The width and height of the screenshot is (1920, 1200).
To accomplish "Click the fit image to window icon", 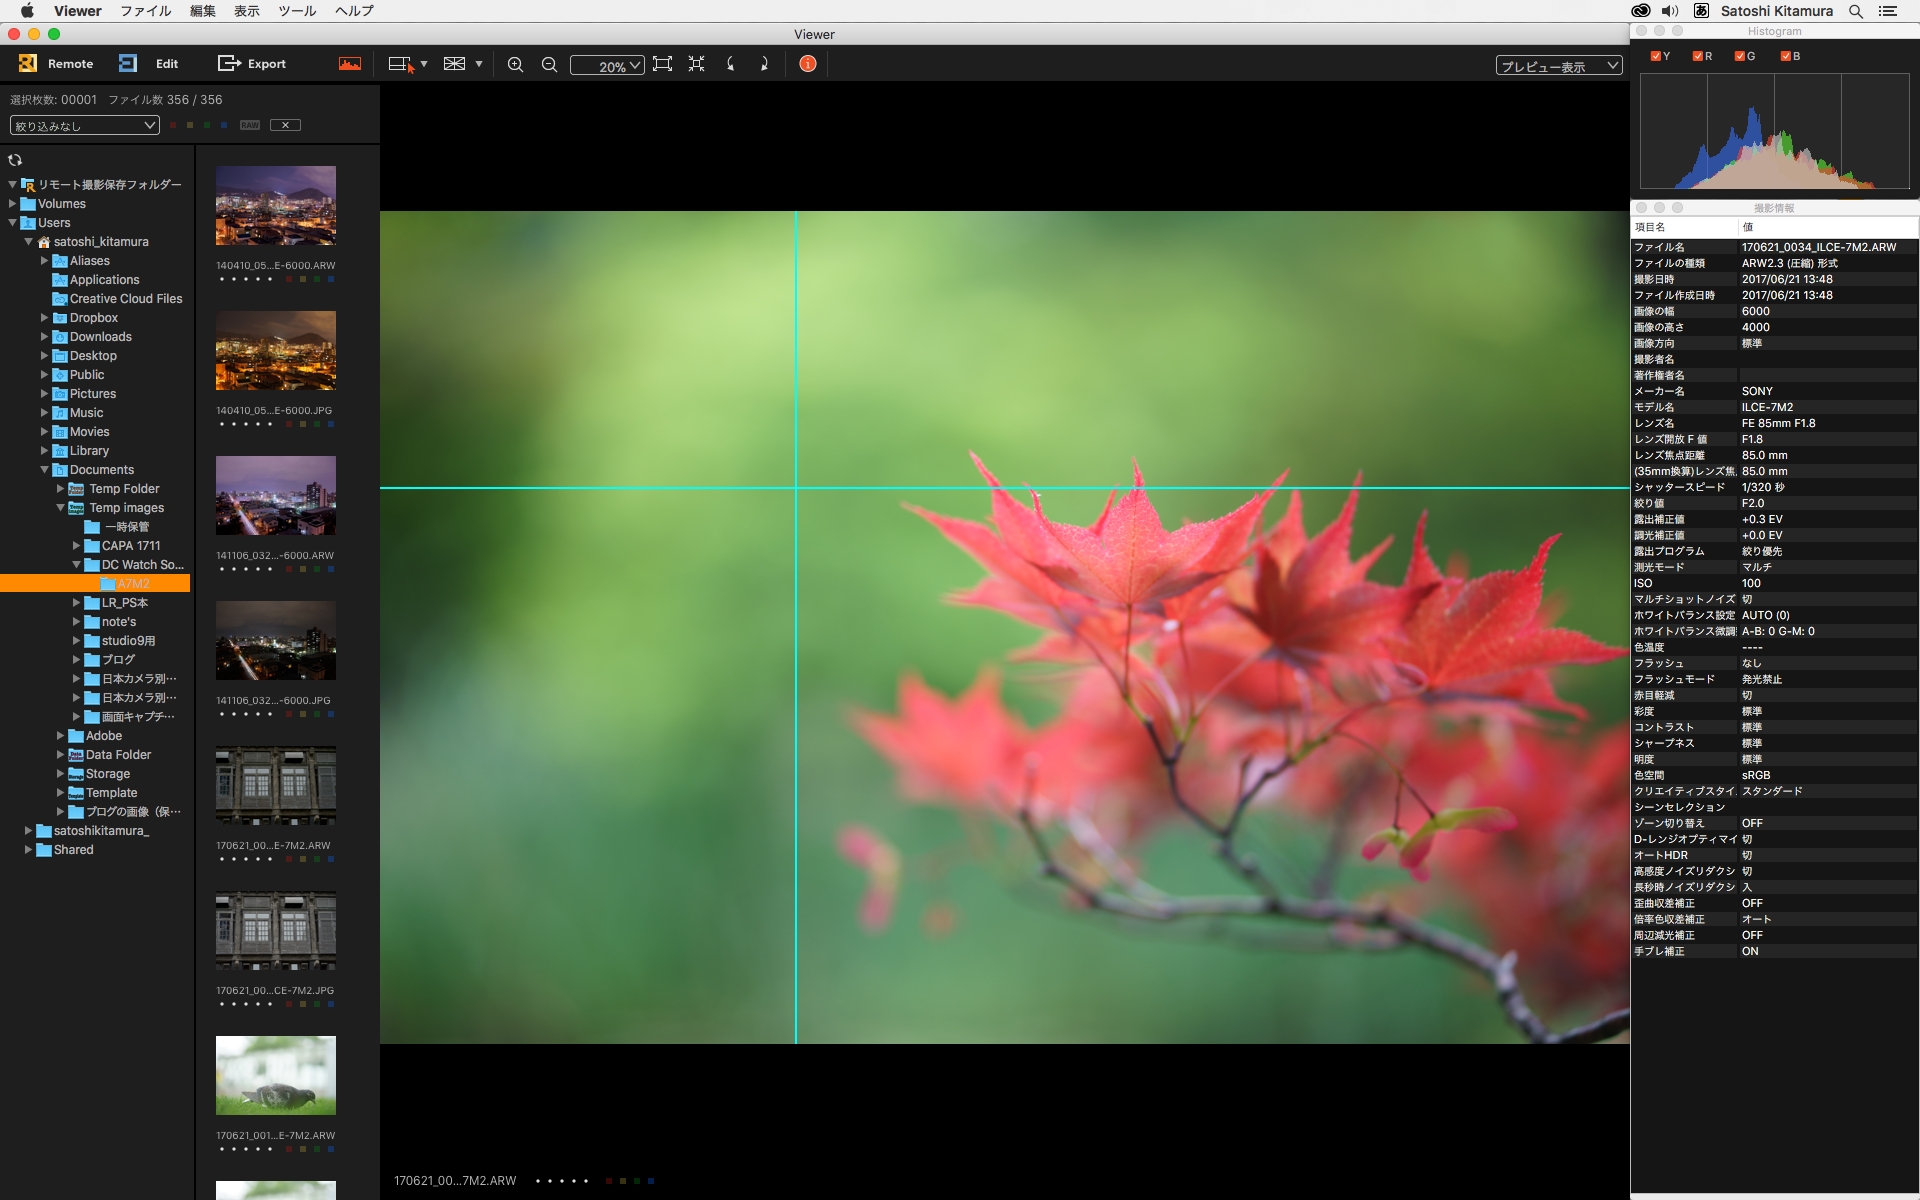I will pos(662,64).
